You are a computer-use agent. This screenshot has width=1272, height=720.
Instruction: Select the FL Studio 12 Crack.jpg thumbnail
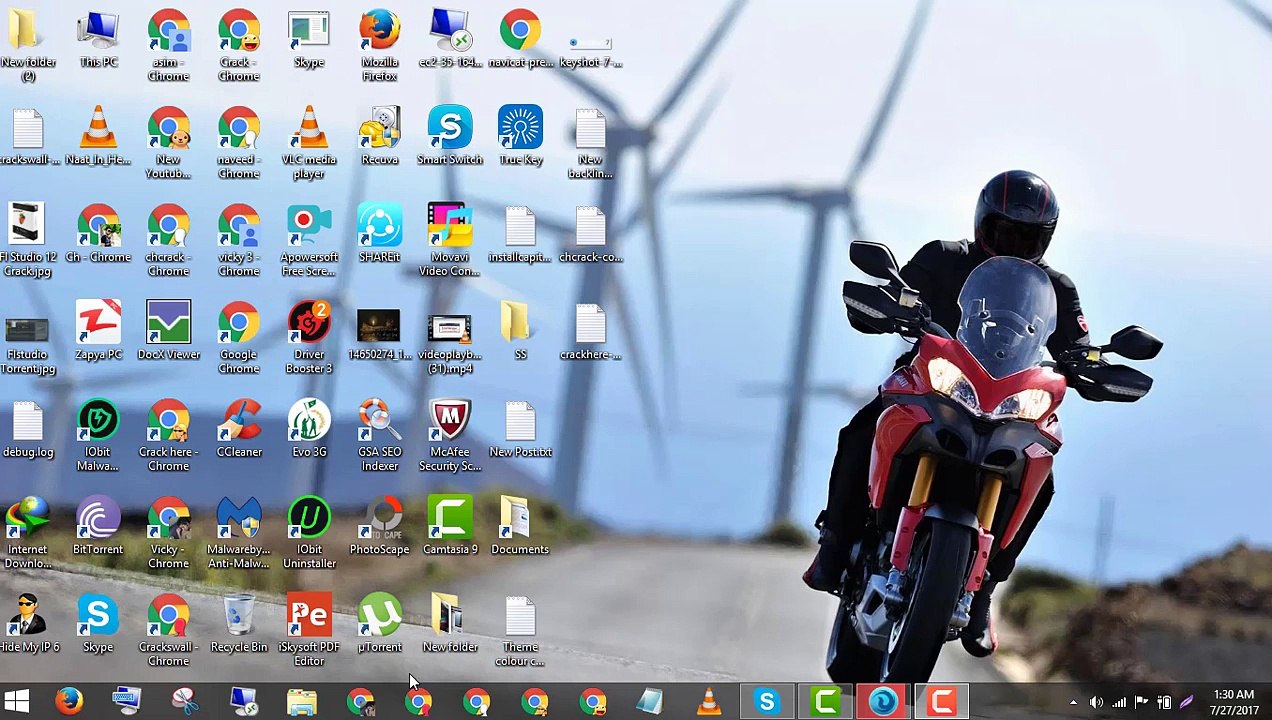tap(27, 240)
